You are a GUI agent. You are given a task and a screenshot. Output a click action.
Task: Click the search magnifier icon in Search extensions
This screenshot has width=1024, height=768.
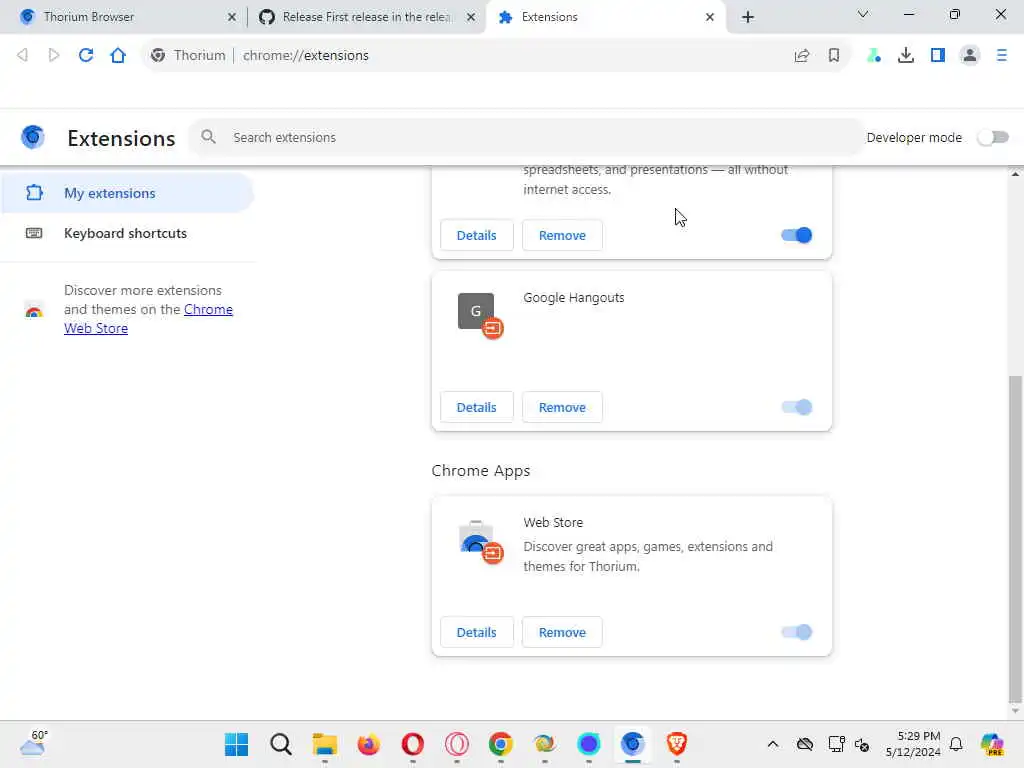click(x=208, y=136)
